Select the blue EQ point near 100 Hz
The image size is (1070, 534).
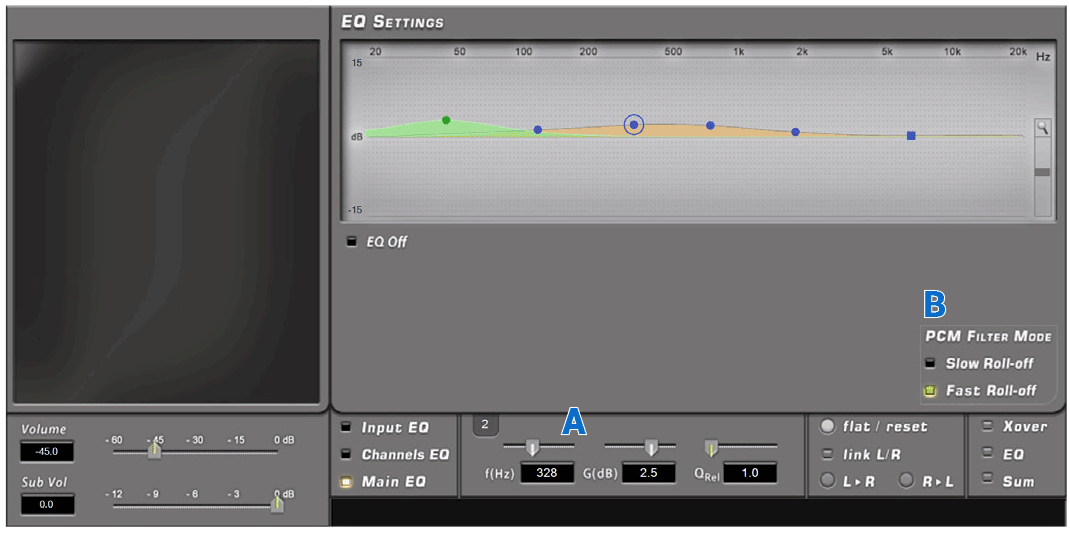coord(538,130)
